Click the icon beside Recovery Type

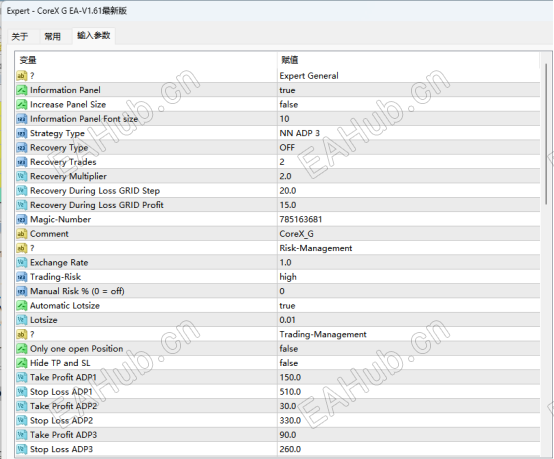click(22, 148)
